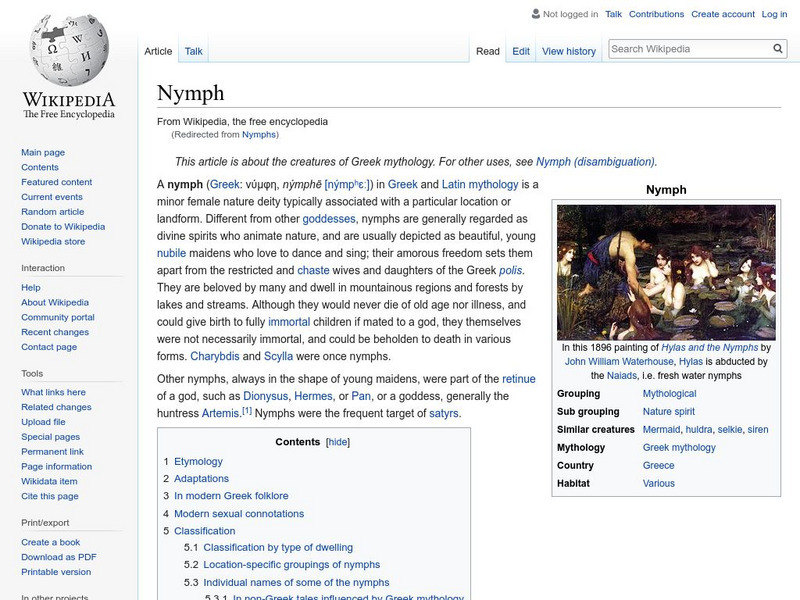This screenshot has width=800, height=600.
Task: Click the Wikipedia globe logo
Action: (69, 50)
